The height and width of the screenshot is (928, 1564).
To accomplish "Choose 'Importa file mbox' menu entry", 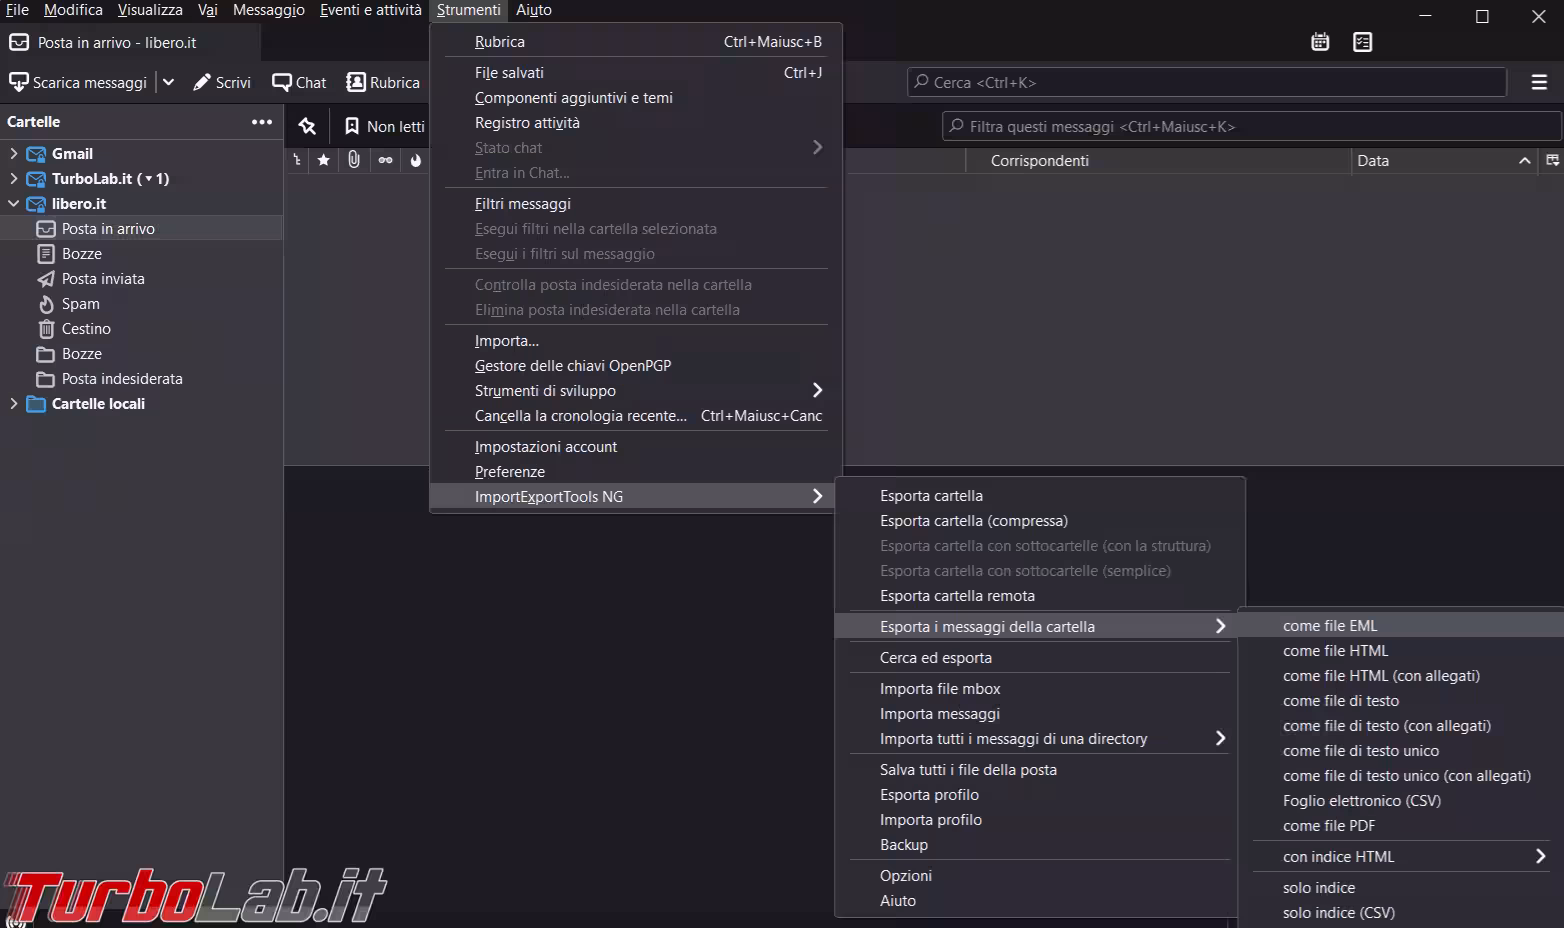I will [940, 689].
